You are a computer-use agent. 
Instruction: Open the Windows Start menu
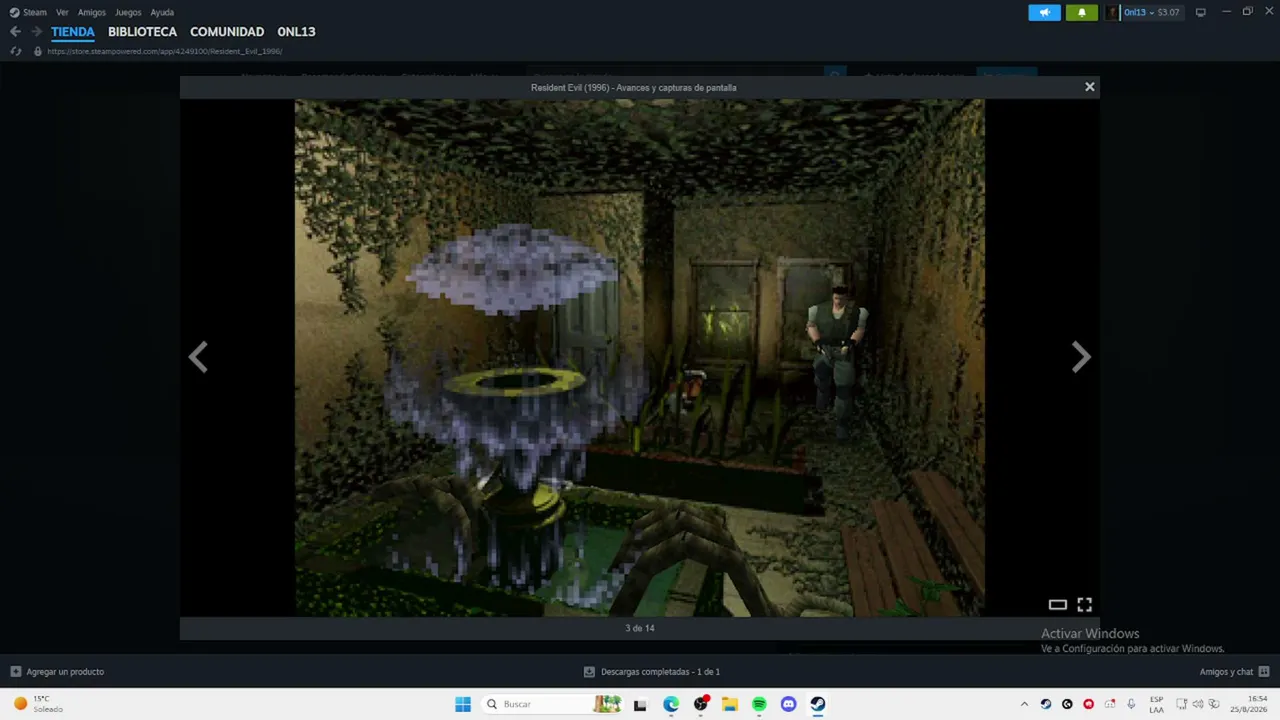pyautogui.click(x=463, y=704)
